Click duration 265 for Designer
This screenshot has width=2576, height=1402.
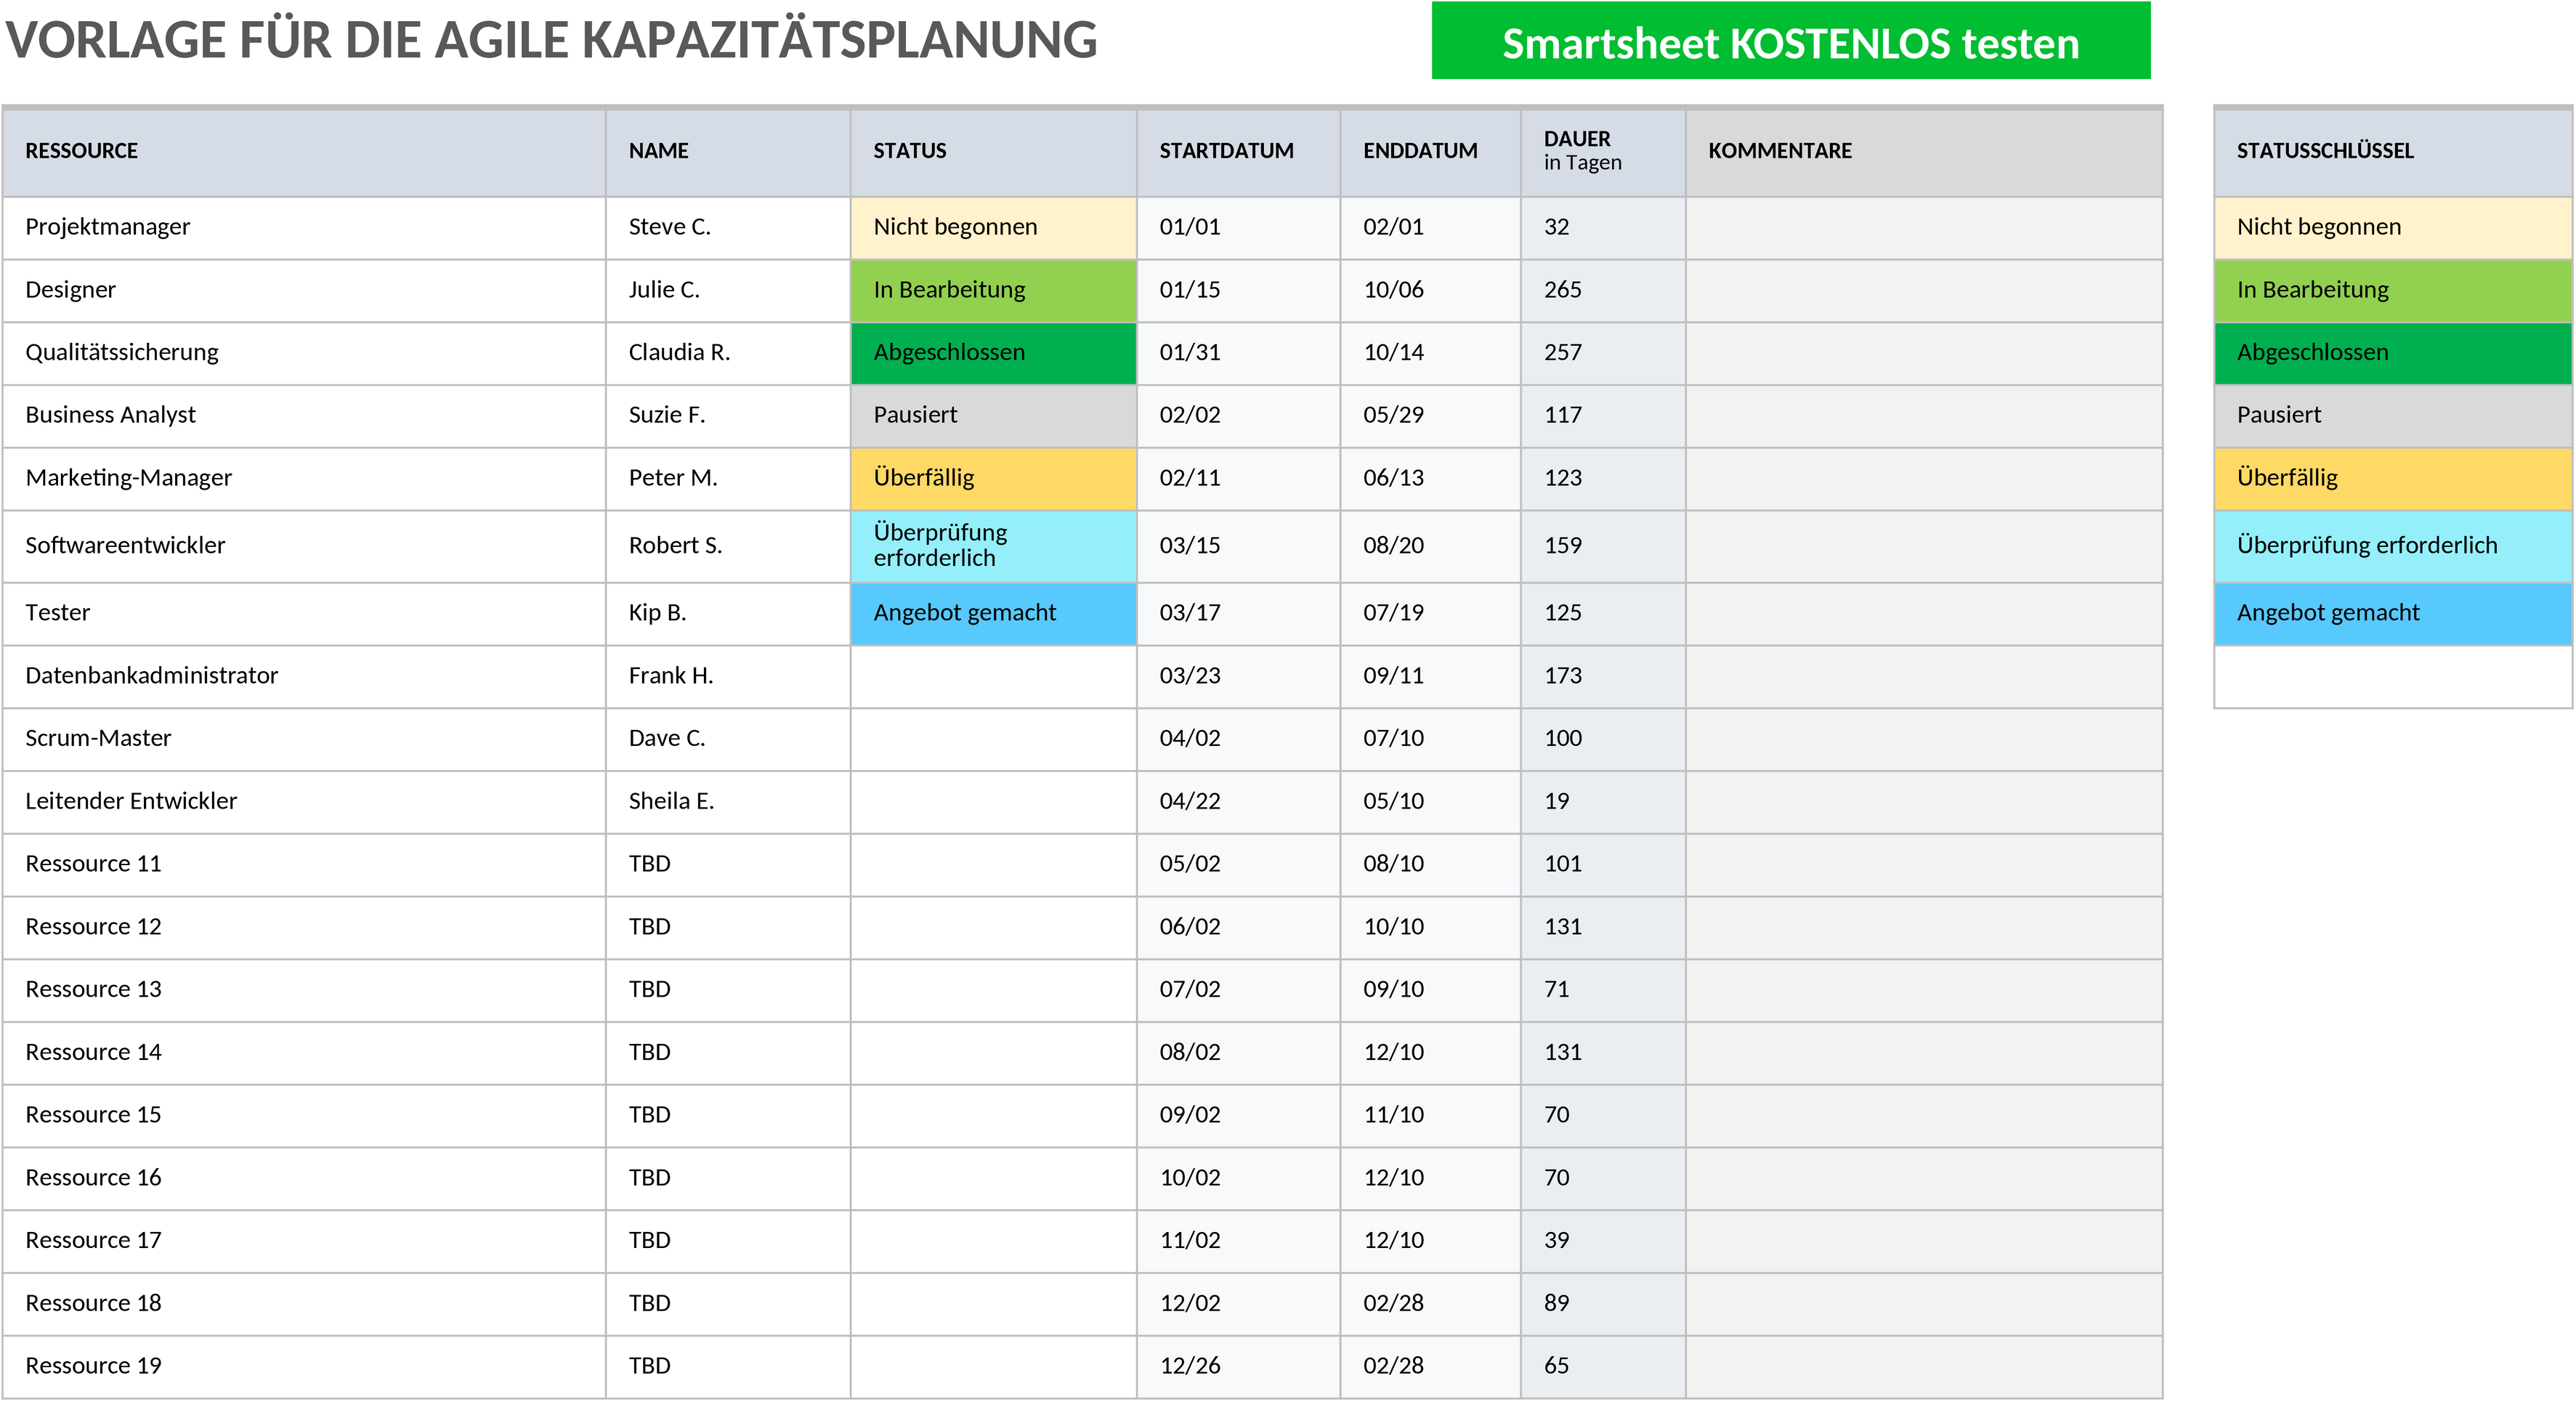(1603, 291)
